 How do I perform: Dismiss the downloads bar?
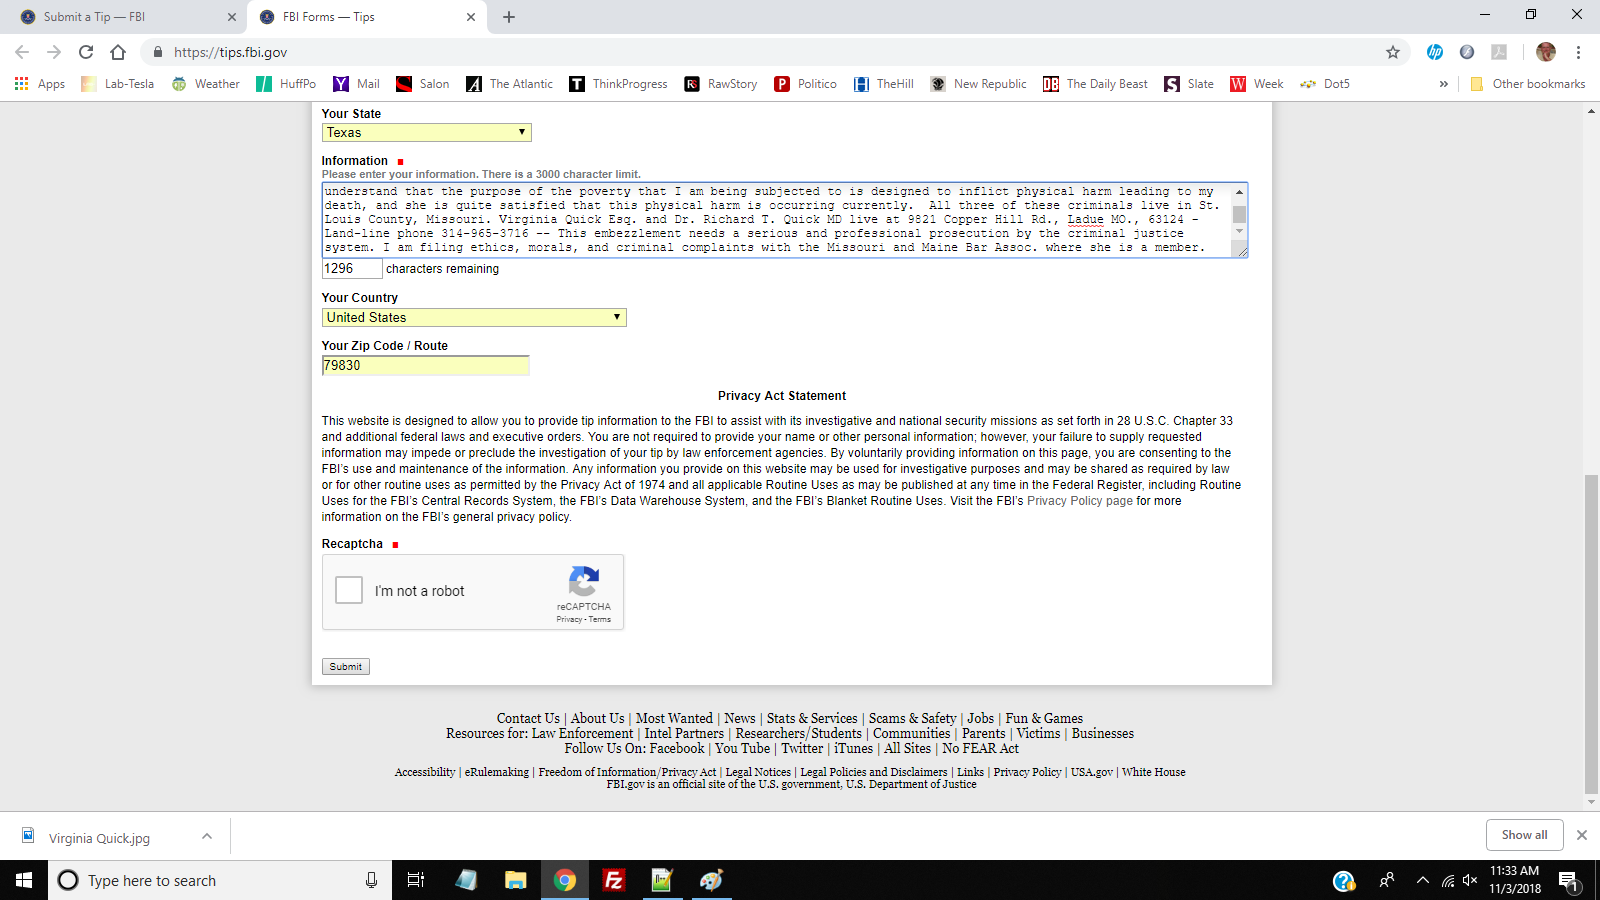tap(1581, 835)
